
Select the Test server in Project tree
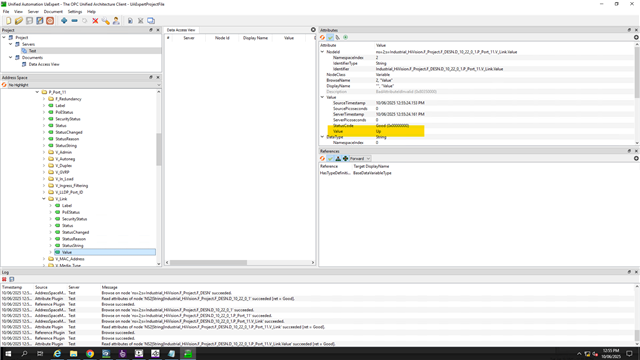point(32,51)
